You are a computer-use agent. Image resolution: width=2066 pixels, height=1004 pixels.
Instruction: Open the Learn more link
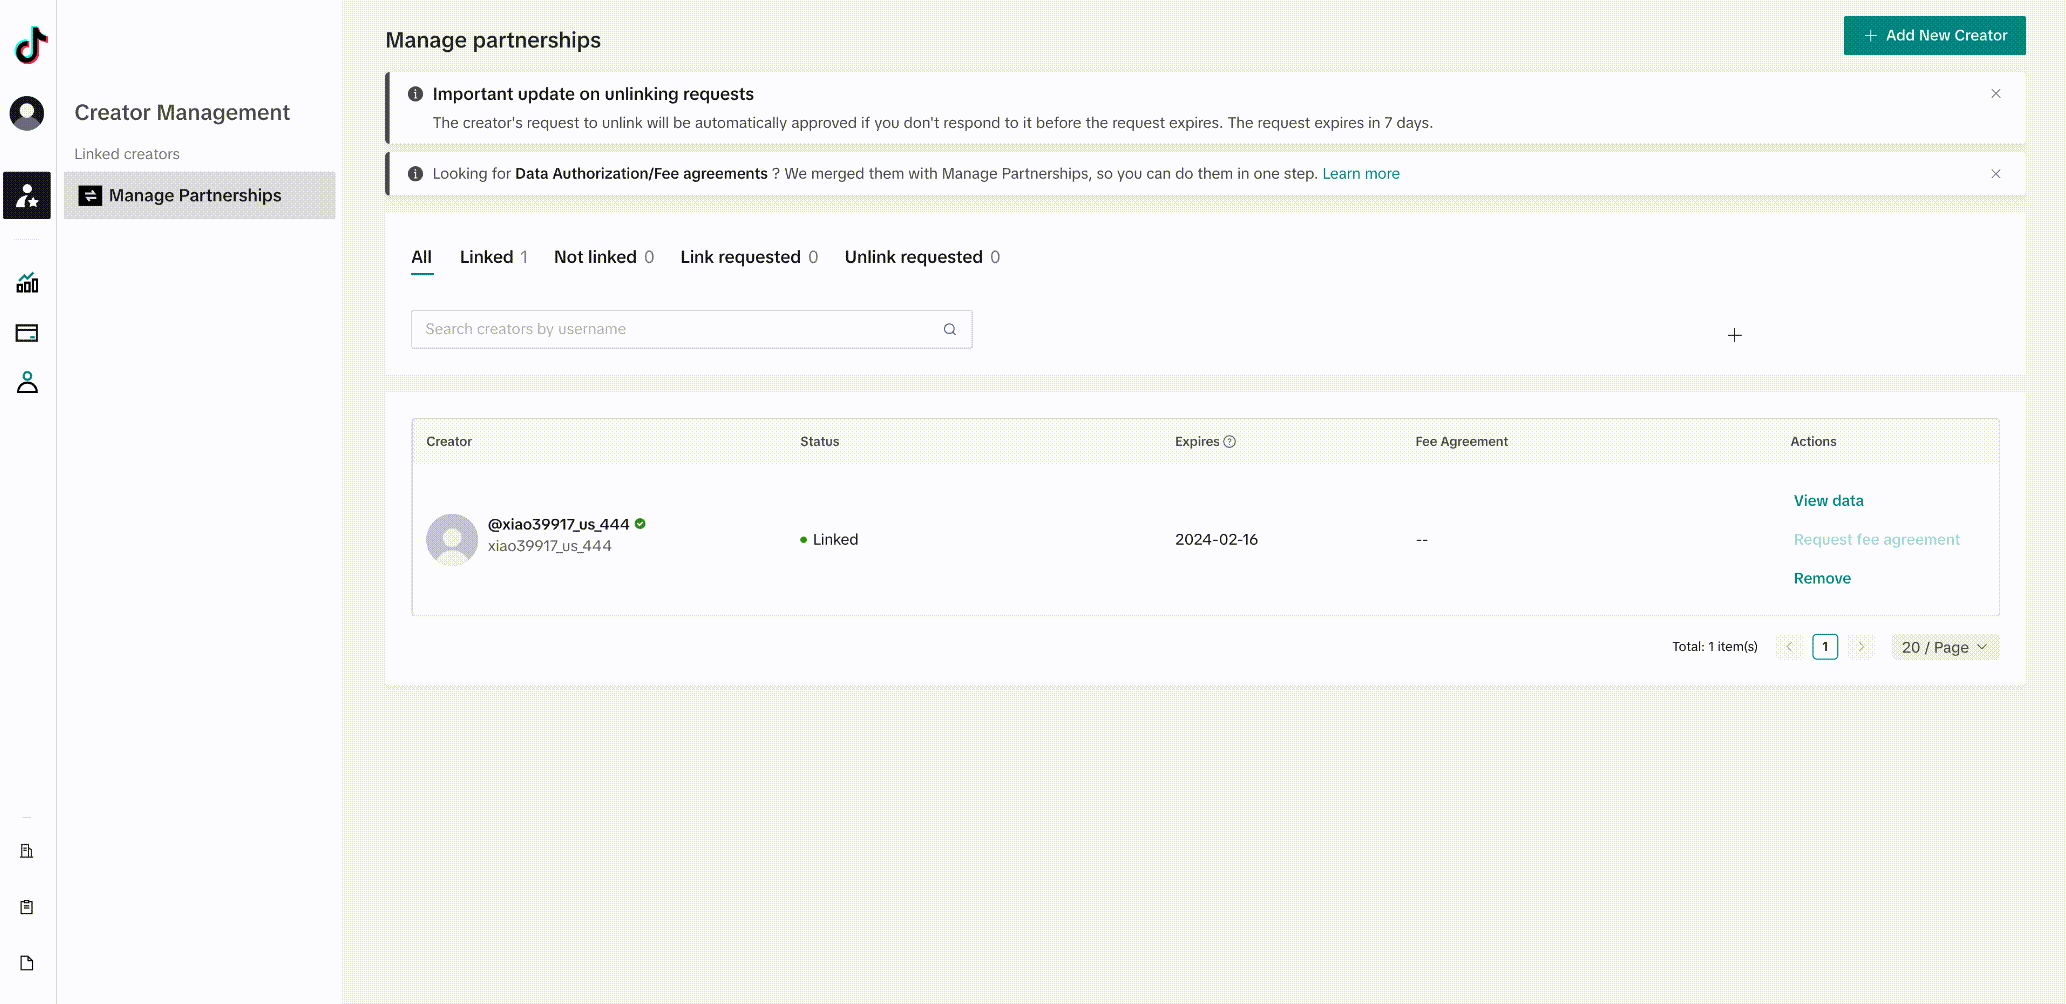click(1360, 174)
